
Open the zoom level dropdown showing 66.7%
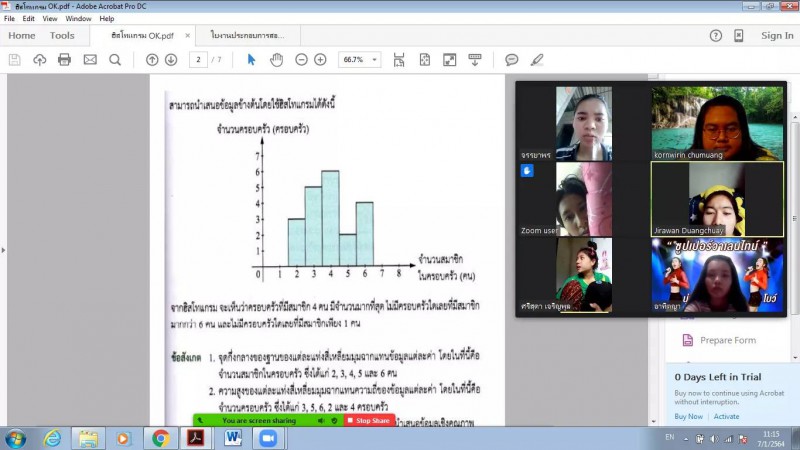(359, 60)
